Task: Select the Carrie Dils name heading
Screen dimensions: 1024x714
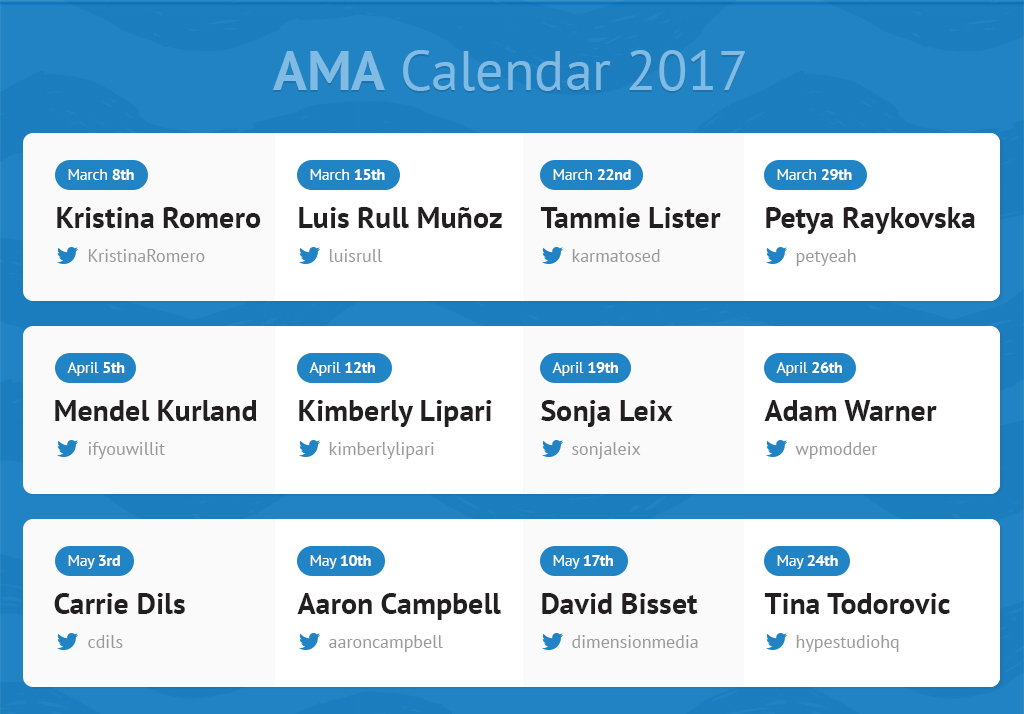Action: click(x=120, y=604)
